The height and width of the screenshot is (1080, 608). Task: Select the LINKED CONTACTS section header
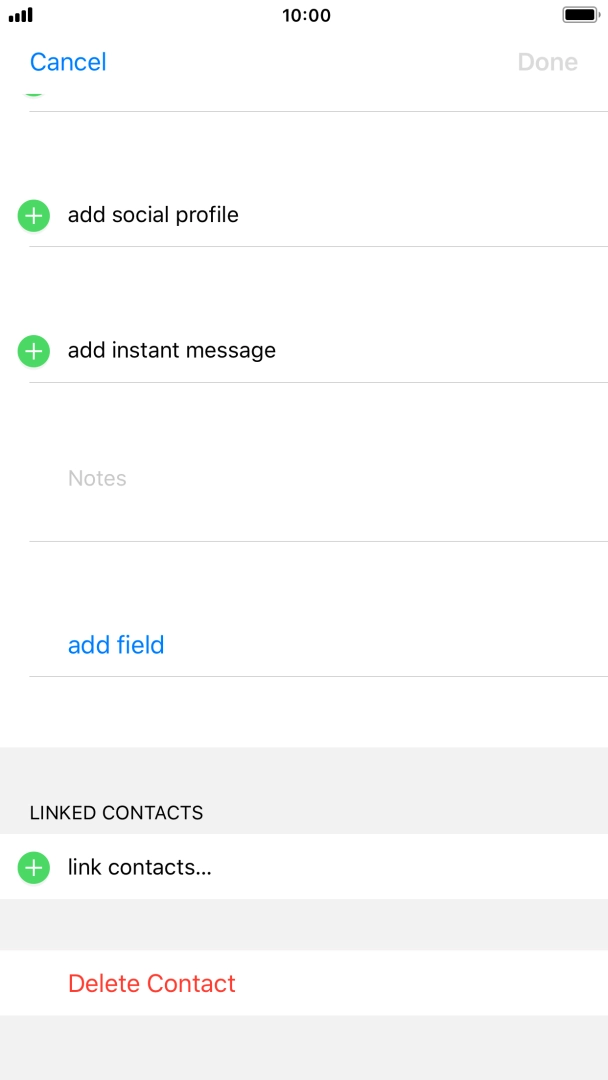115,812
